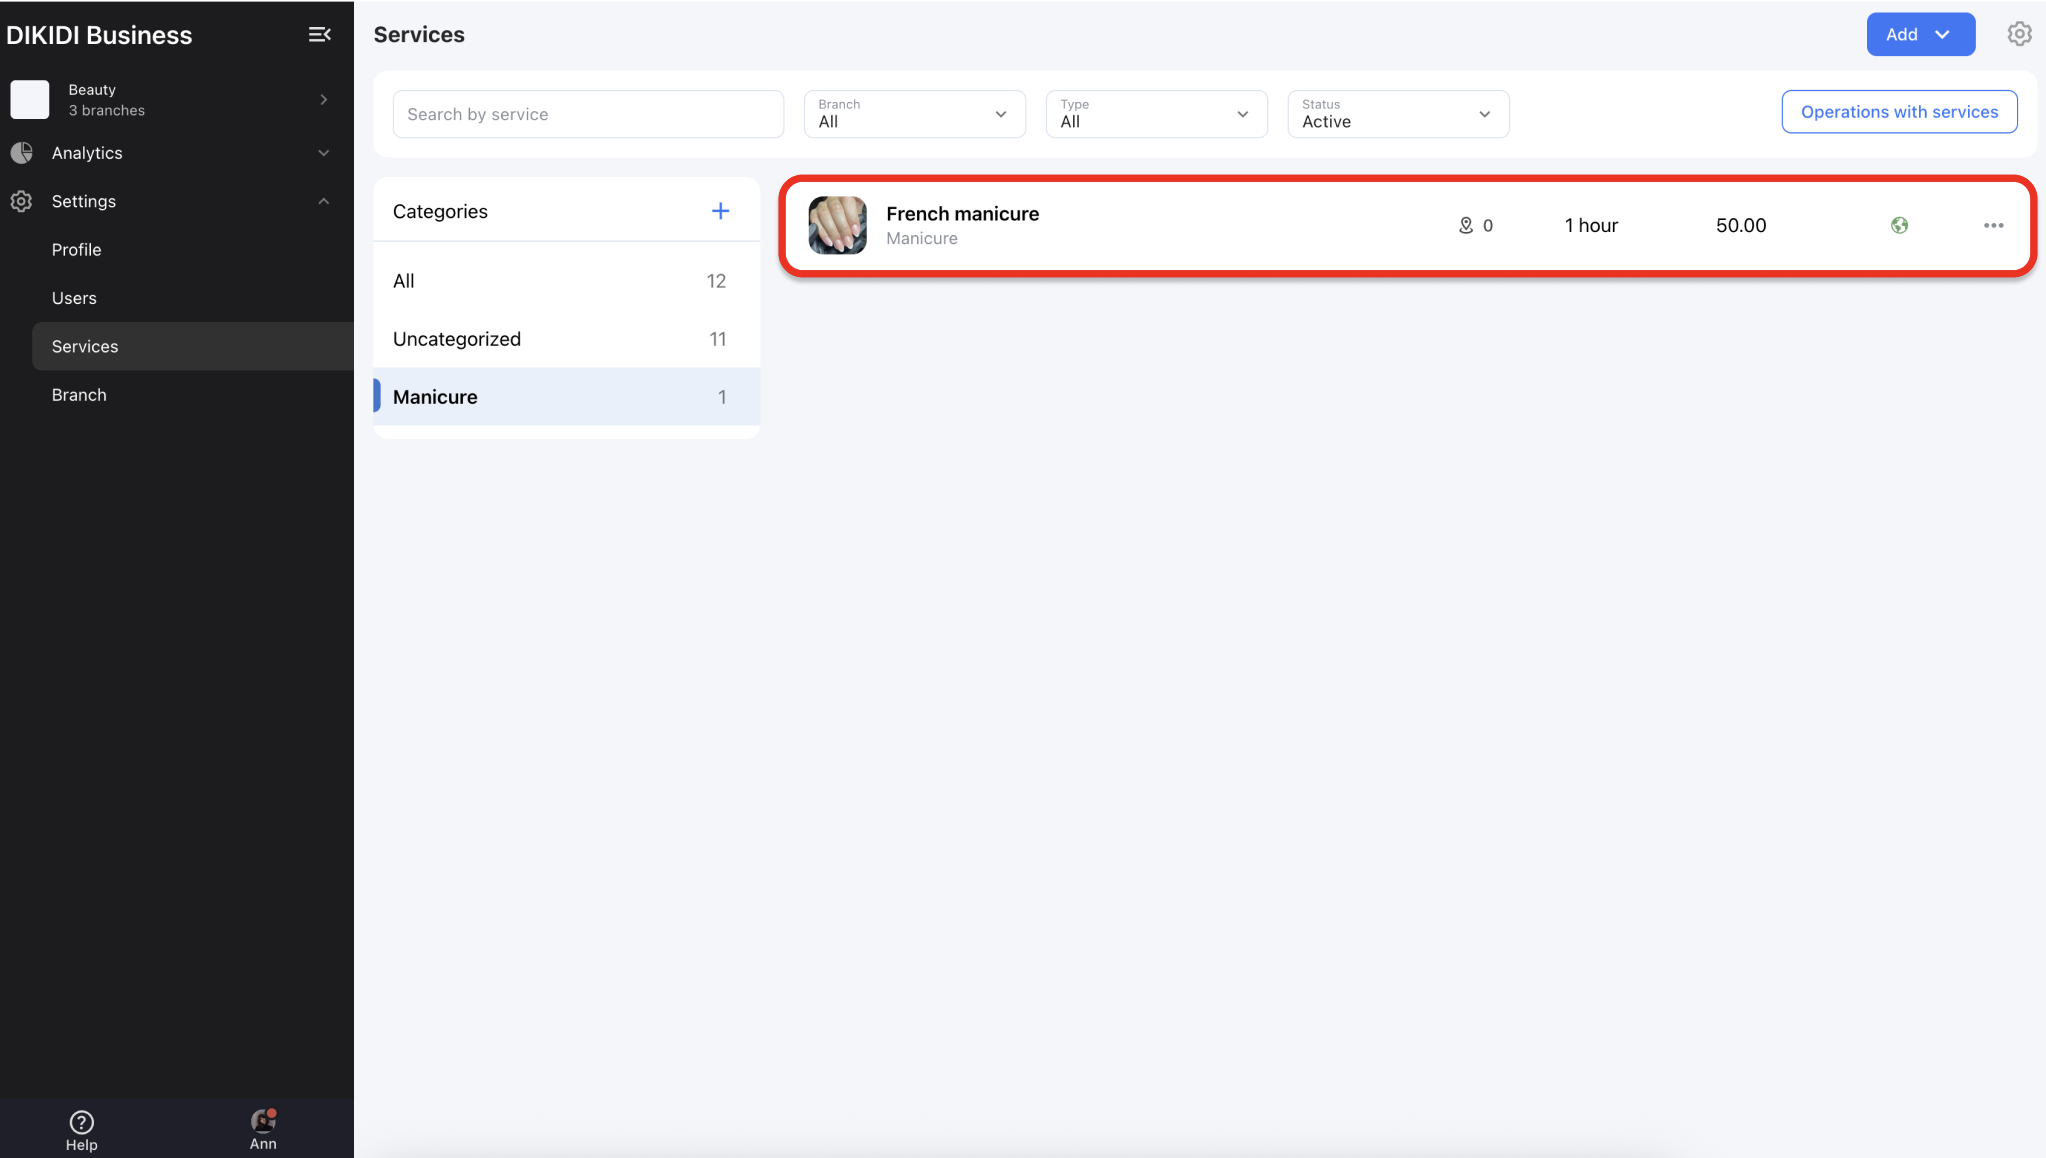The width and height of the screenshot is (2046, 1158).
Task: Expand Beauty 3 branches selector
Action: point(323,100)
